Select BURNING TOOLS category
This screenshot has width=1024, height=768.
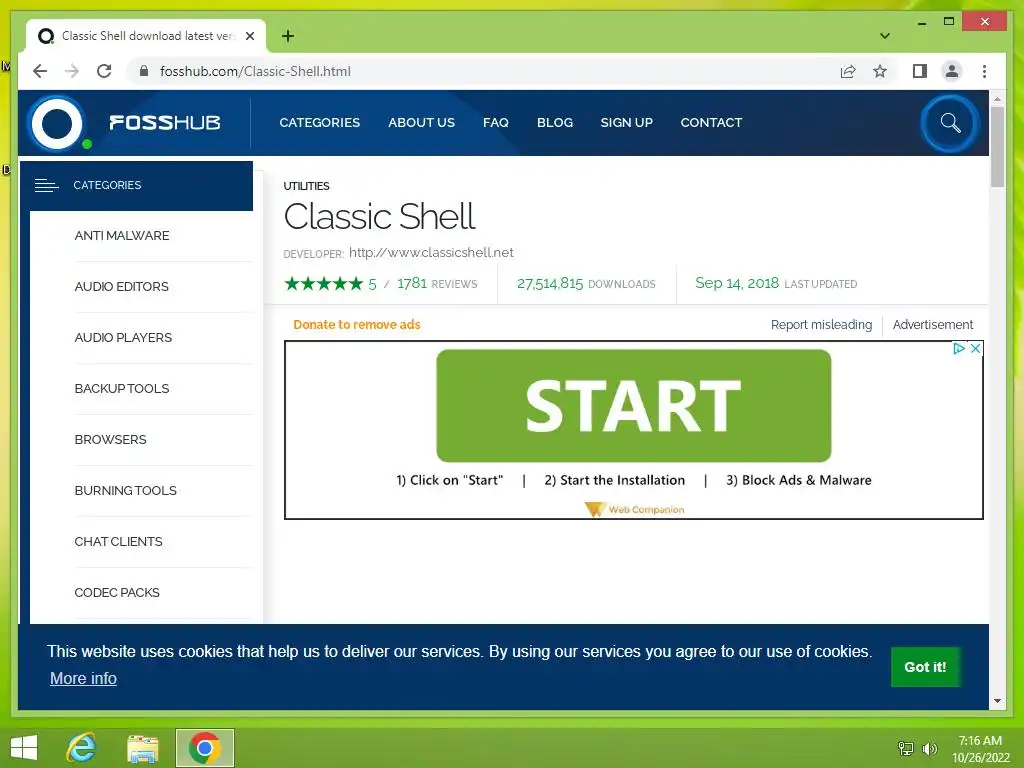coord(125,490)
